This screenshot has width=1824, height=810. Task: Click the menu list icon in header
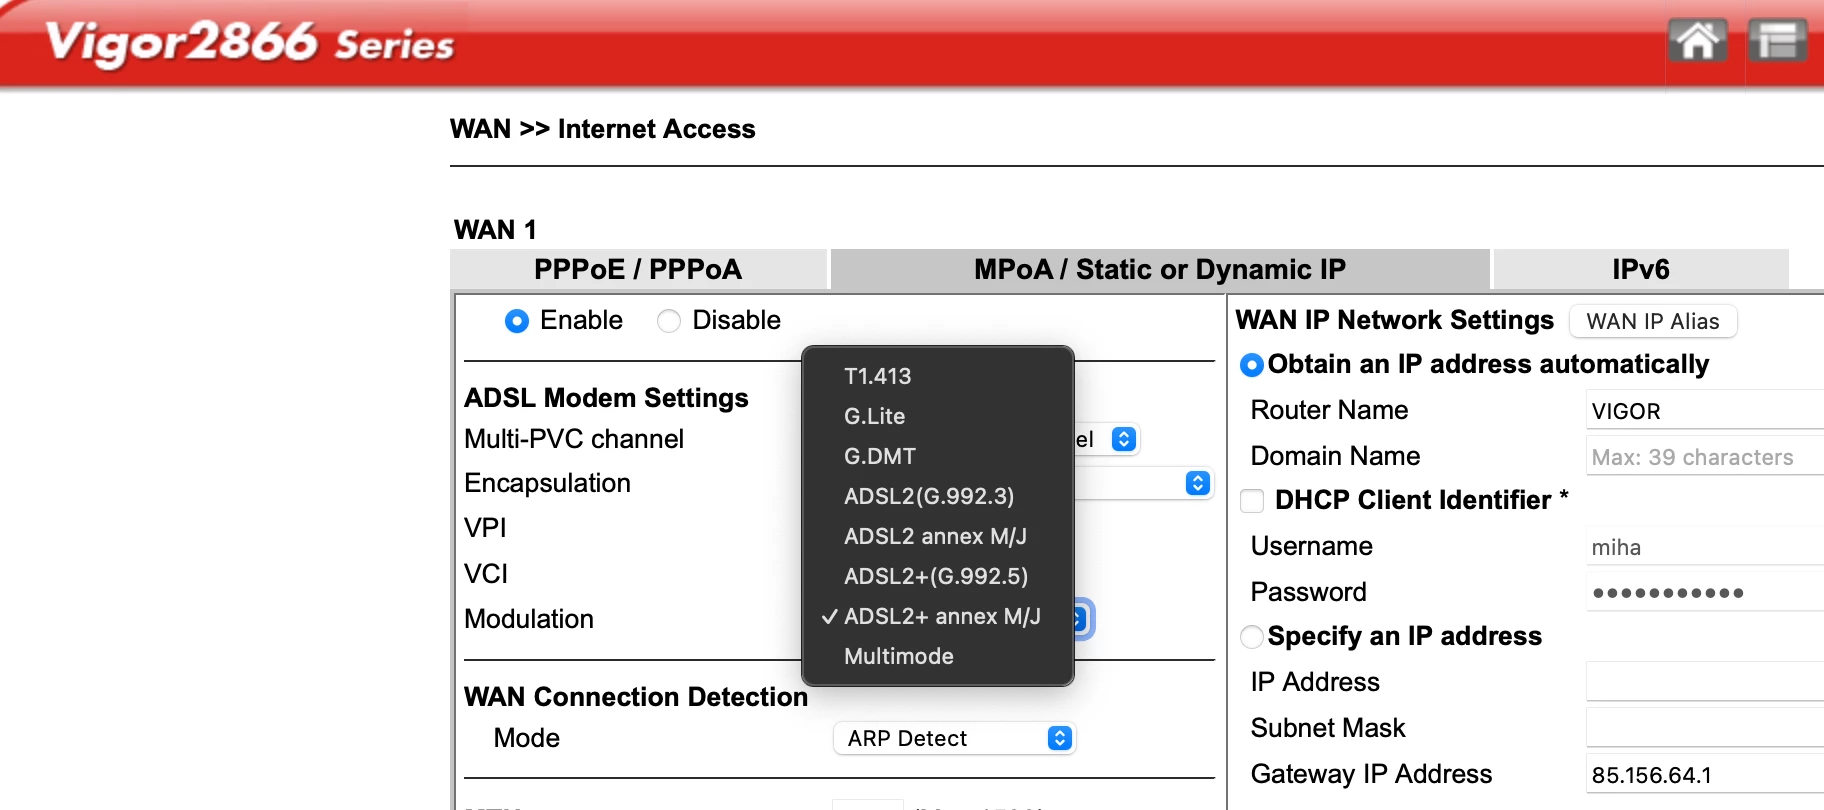1777,41
